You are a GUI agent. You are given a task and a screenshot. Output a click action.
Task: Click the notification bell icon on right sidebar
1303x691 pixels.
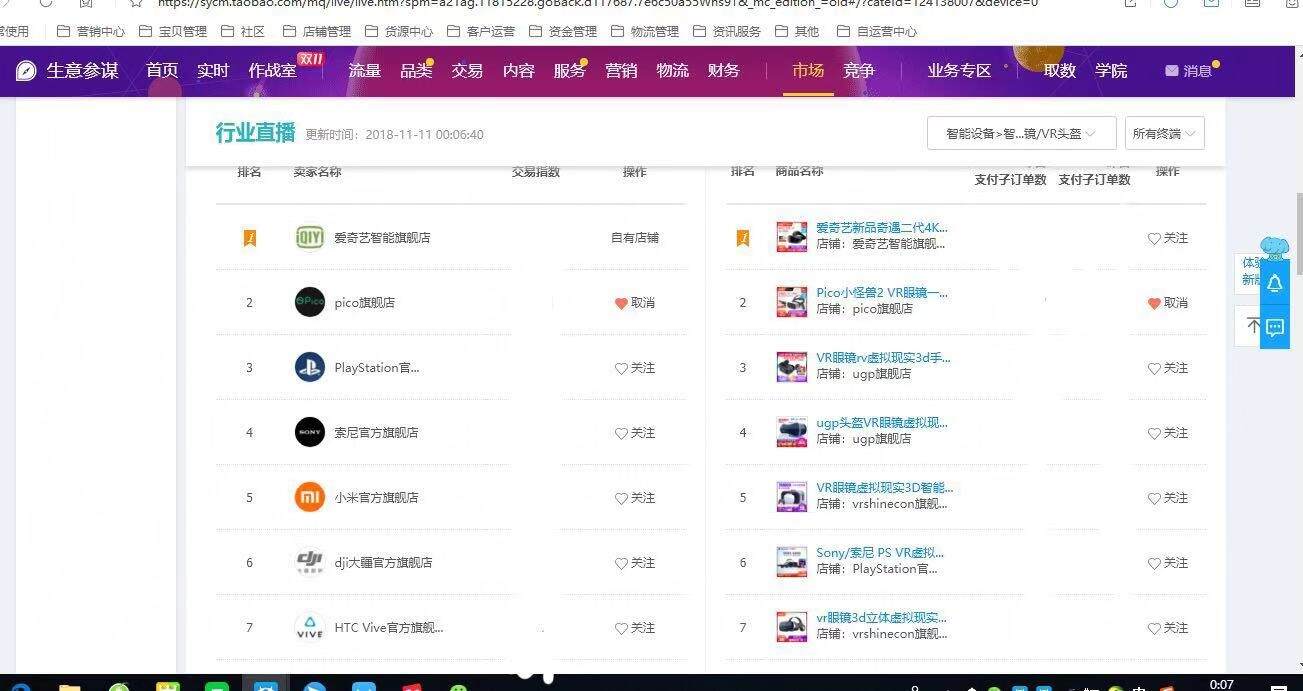(x=1274, y=284)
